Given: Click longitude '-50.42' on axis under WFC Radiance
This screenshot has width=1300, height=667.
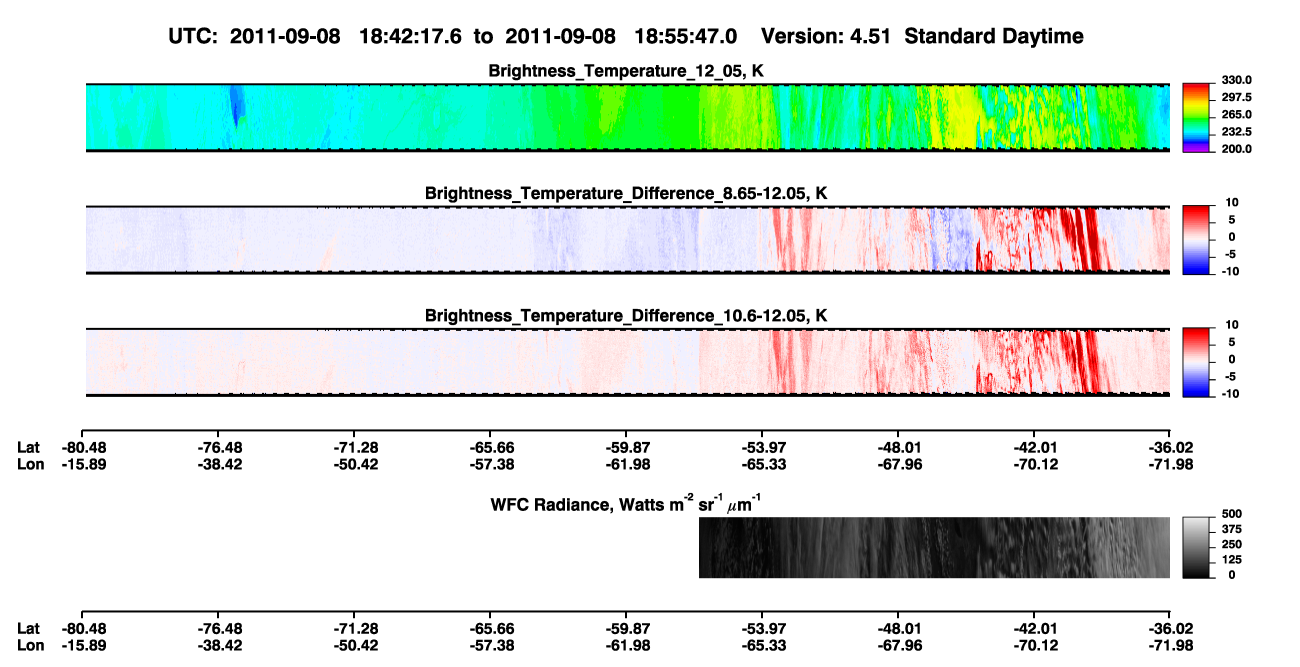Looking at the screenshot, I should pyautogui.click(x=354, y=644).
